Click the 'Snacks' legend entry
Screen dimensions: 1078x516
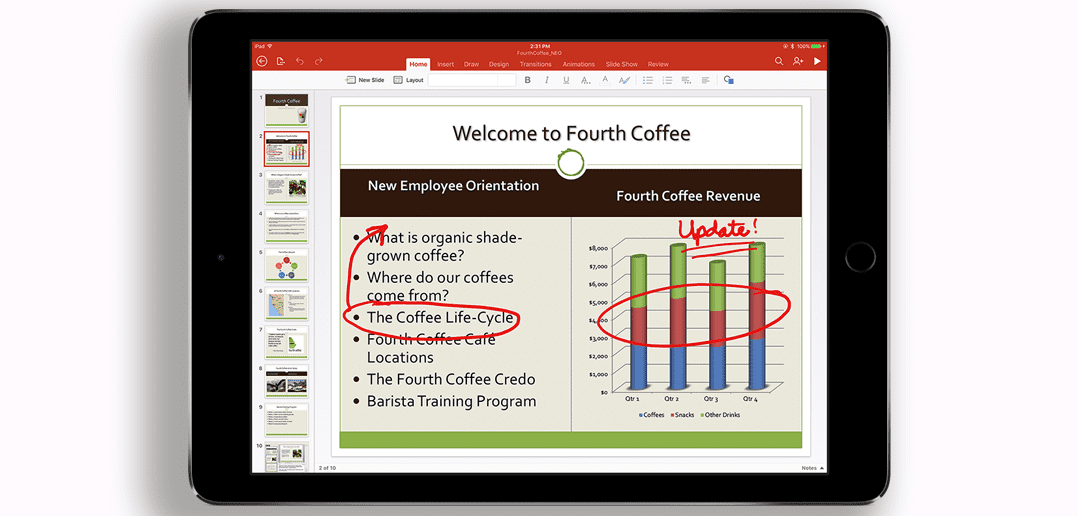tap(682, 415)
